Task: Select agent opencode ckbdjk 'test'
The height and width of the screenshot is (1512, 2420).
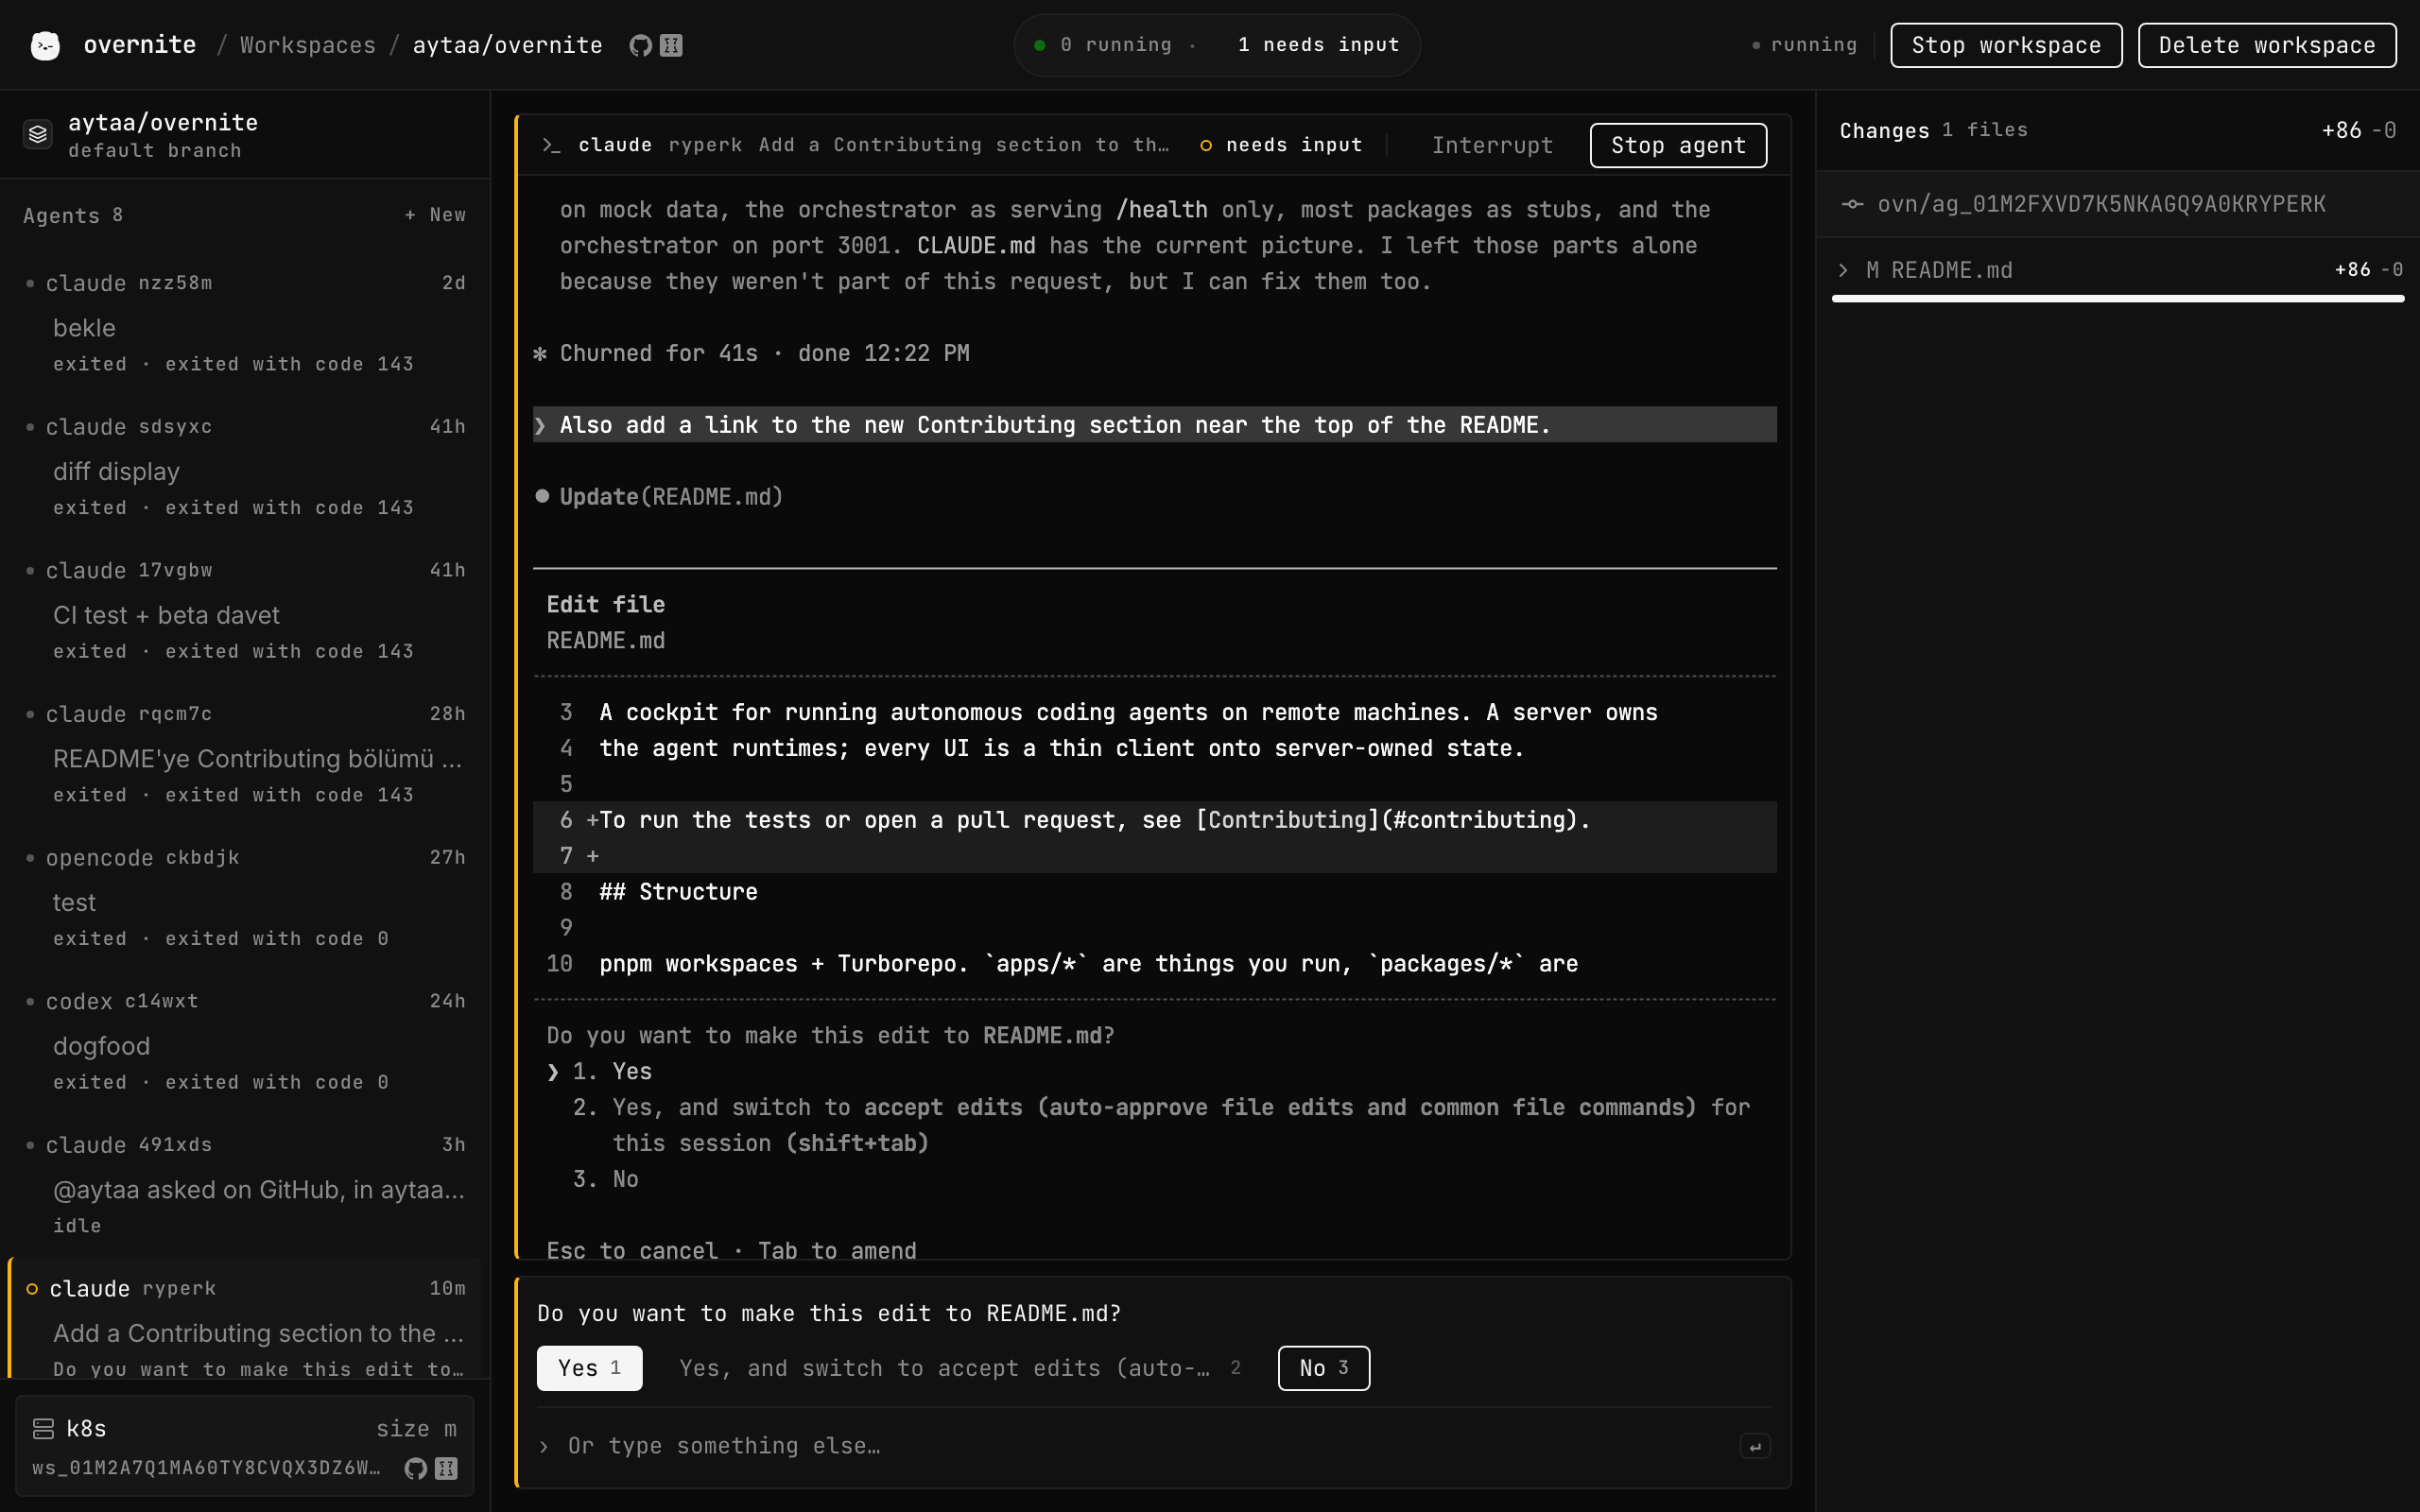Action: tap(245, 897)
